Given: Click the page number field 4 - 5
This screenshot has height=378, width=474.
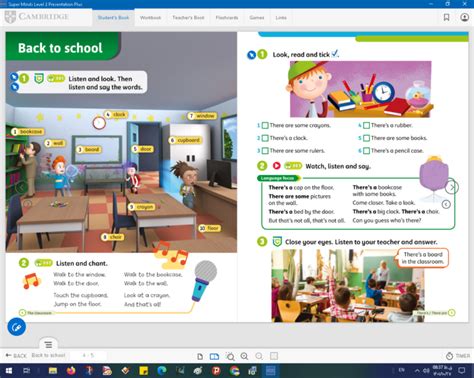Looking at the screenshot, I should [x=88, y=356].
